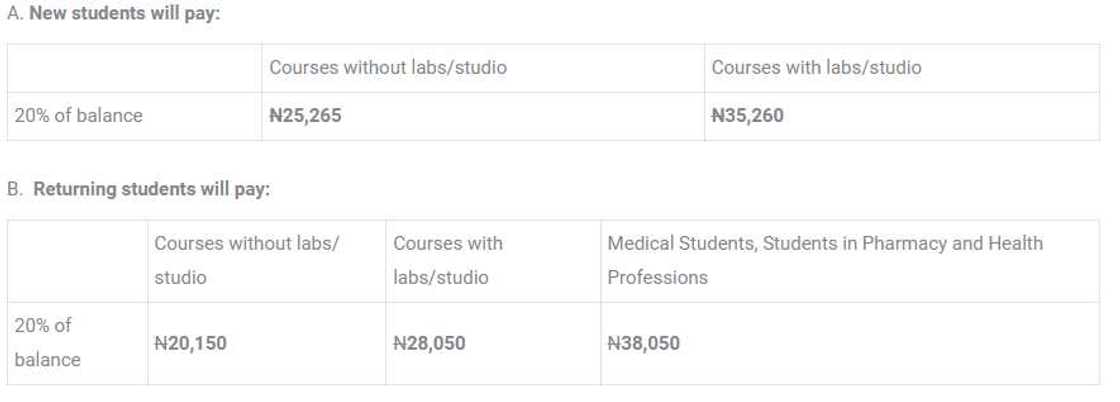Select the ₦20,150 amount cell
1120x402 pixels.
(x=190, y=344)
